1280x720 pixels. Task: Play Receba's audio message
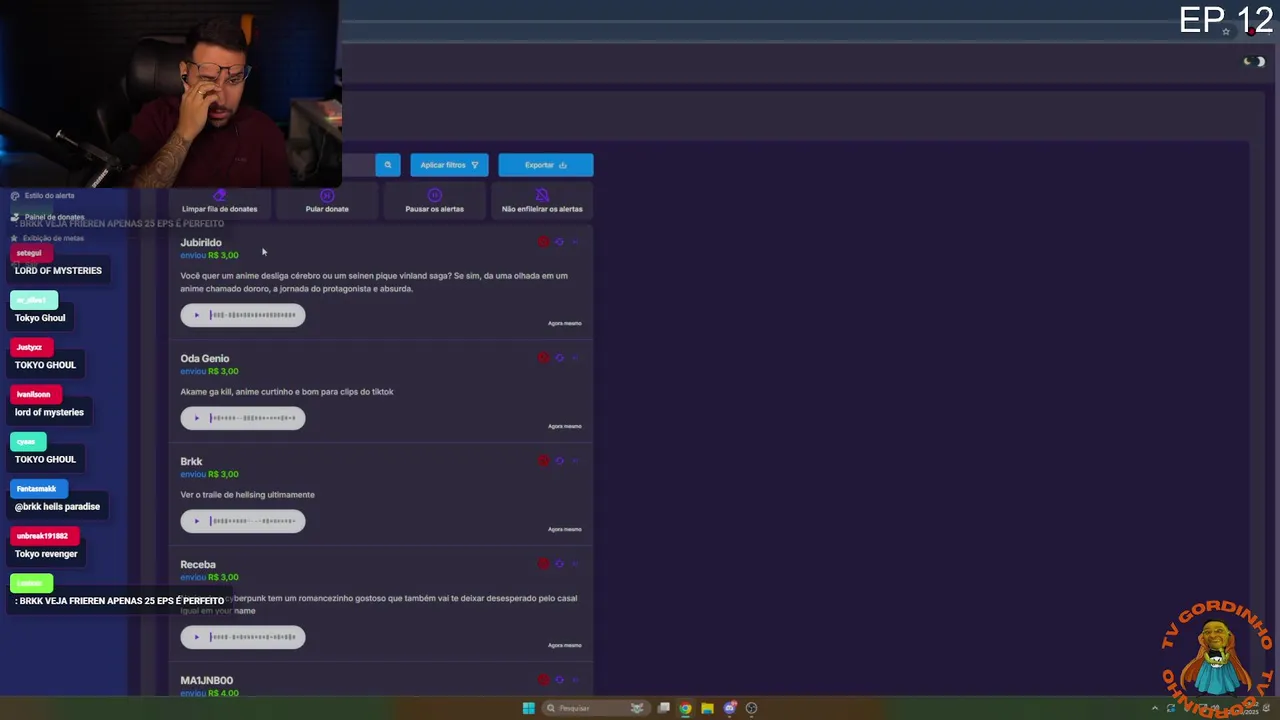click(196, 637)
